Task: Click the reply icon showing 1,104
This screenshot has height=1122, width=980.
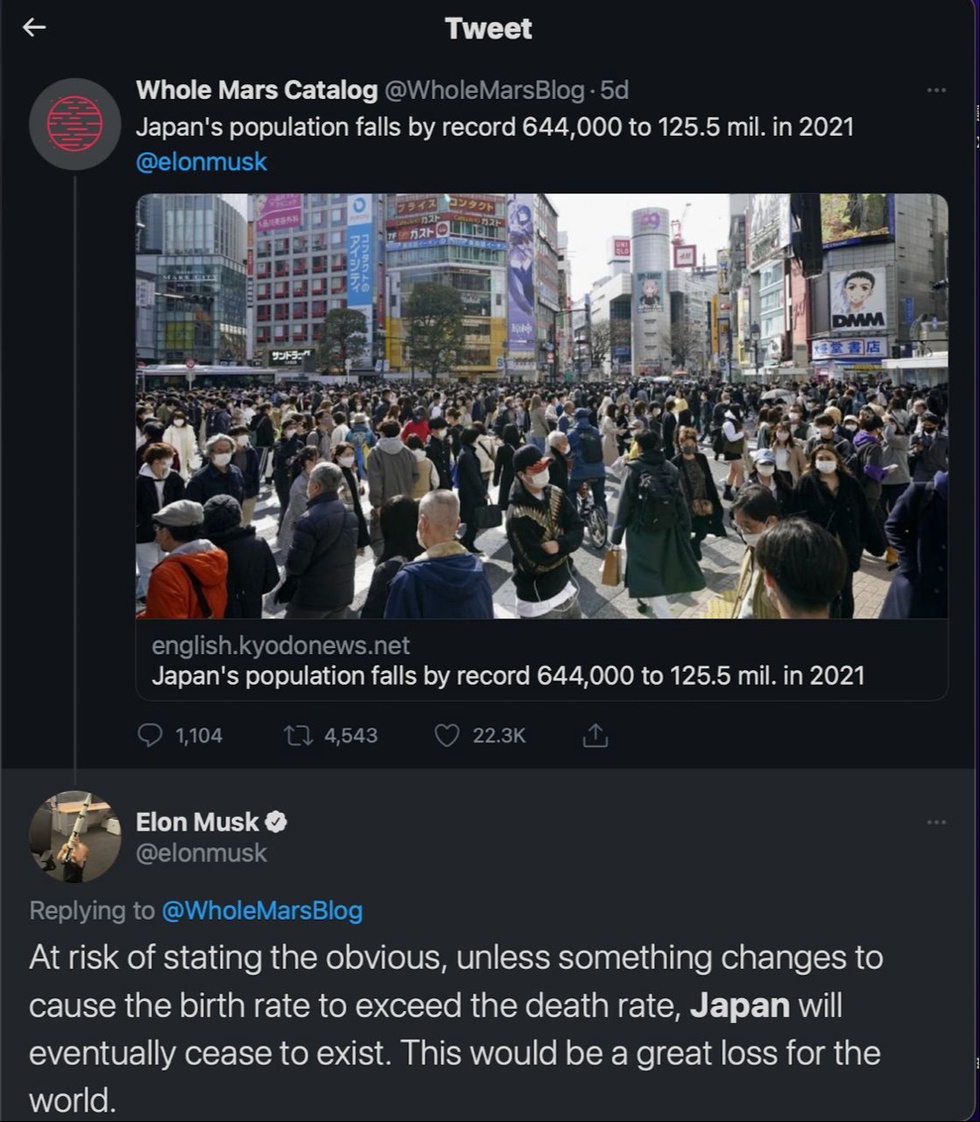Action: point(150,736)
